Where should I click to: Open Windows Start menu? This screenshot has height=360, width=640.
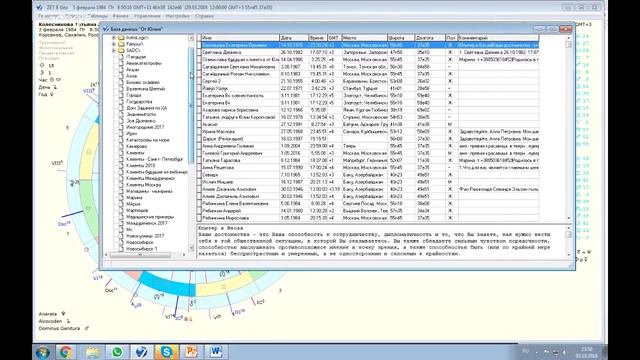[x=43, y=352]
